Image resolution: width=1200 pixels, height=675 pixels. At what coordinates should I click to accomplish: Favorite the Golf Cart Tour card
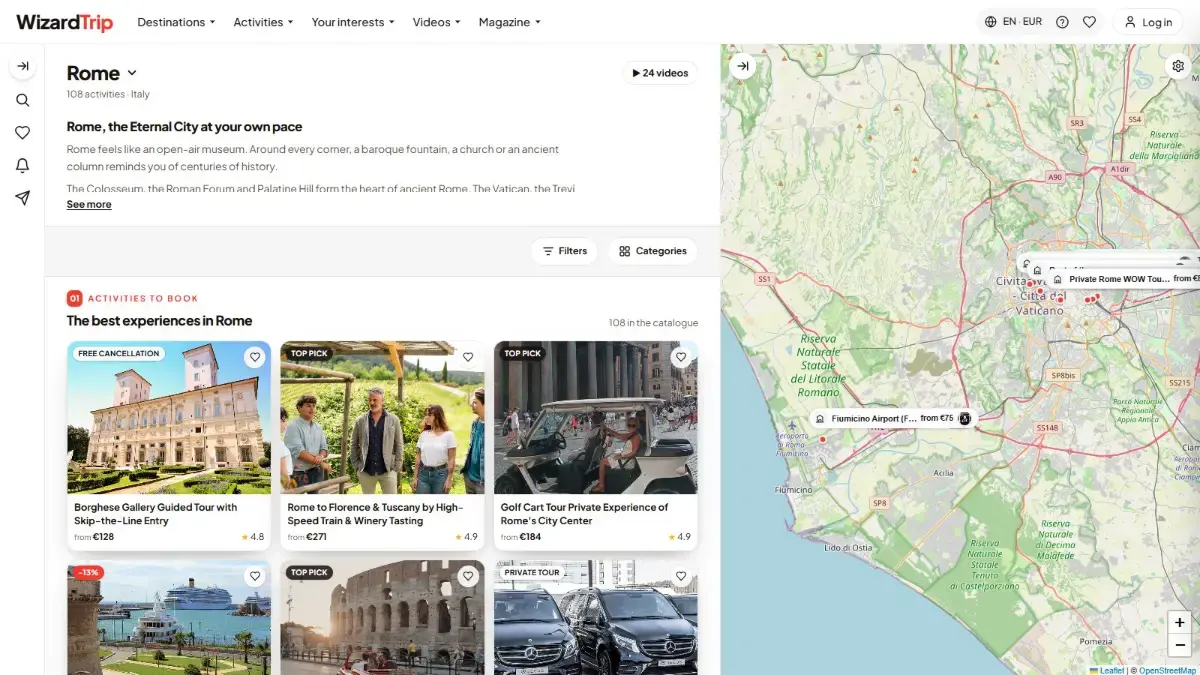[x=681, y=357]
